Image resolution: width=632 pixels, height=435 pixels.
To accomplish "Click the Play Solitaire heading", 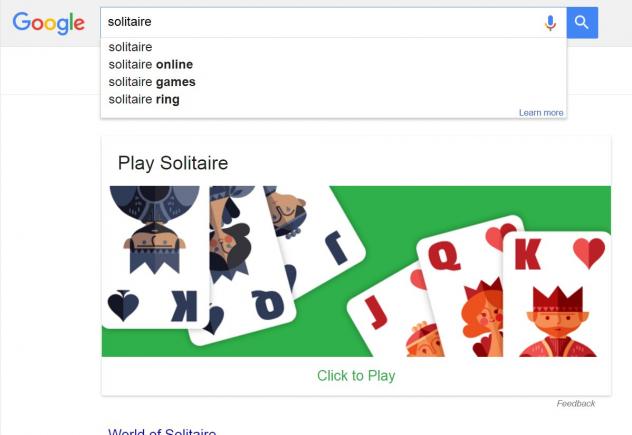I will pos(173,163).
